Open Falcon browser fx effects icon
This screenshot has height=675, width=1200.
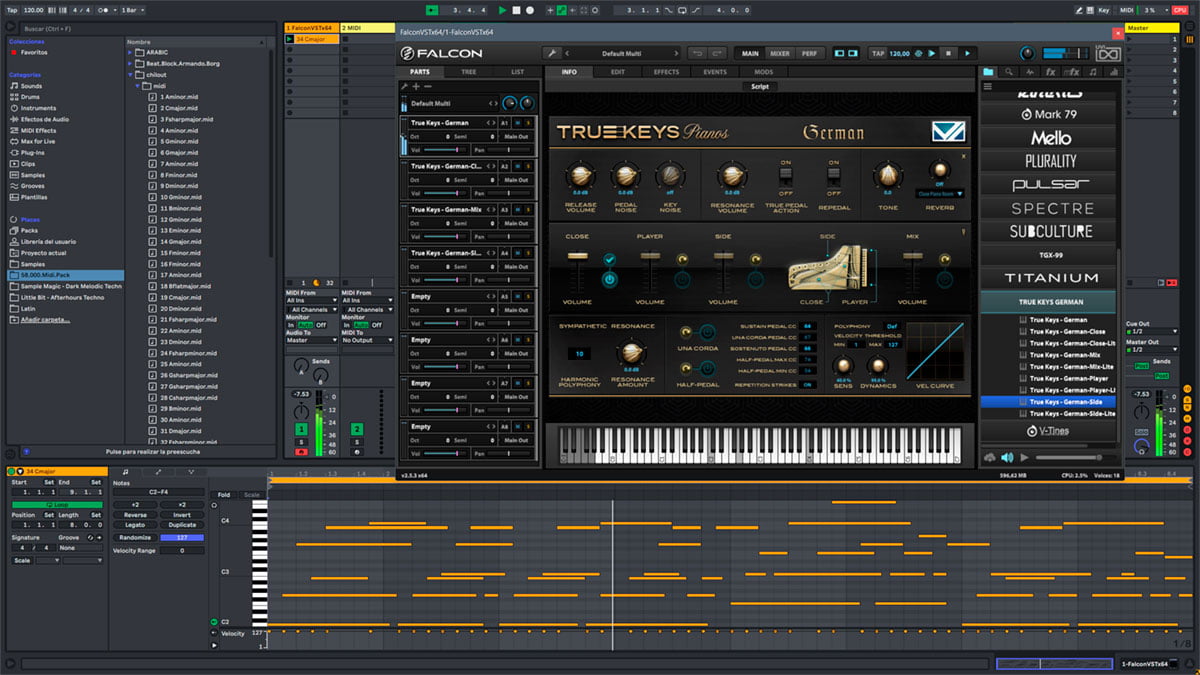[x=1050, y=72]
